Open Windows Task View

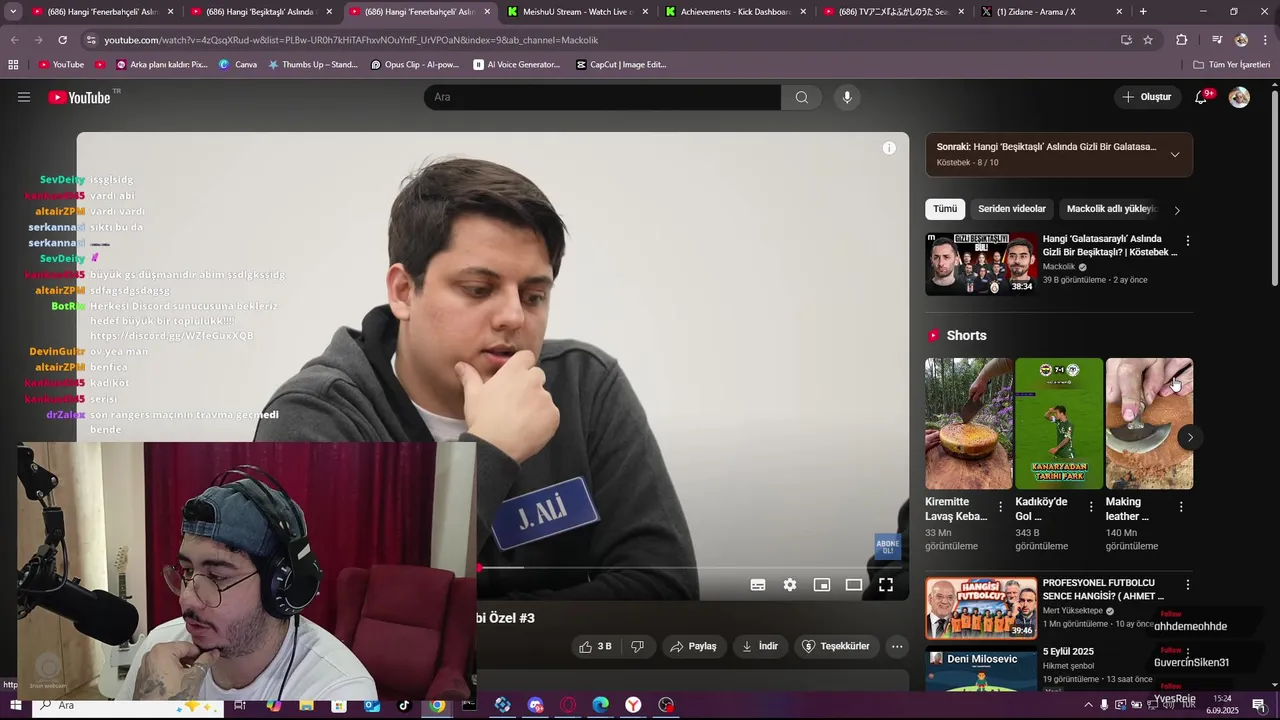[x=240, y=705]
